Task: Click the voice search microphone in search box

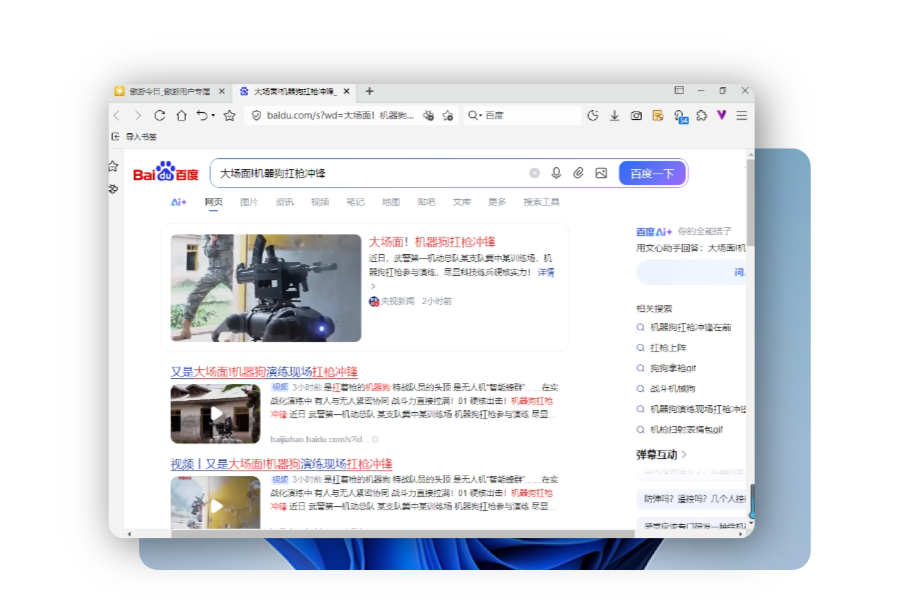Action: [557, 174]
